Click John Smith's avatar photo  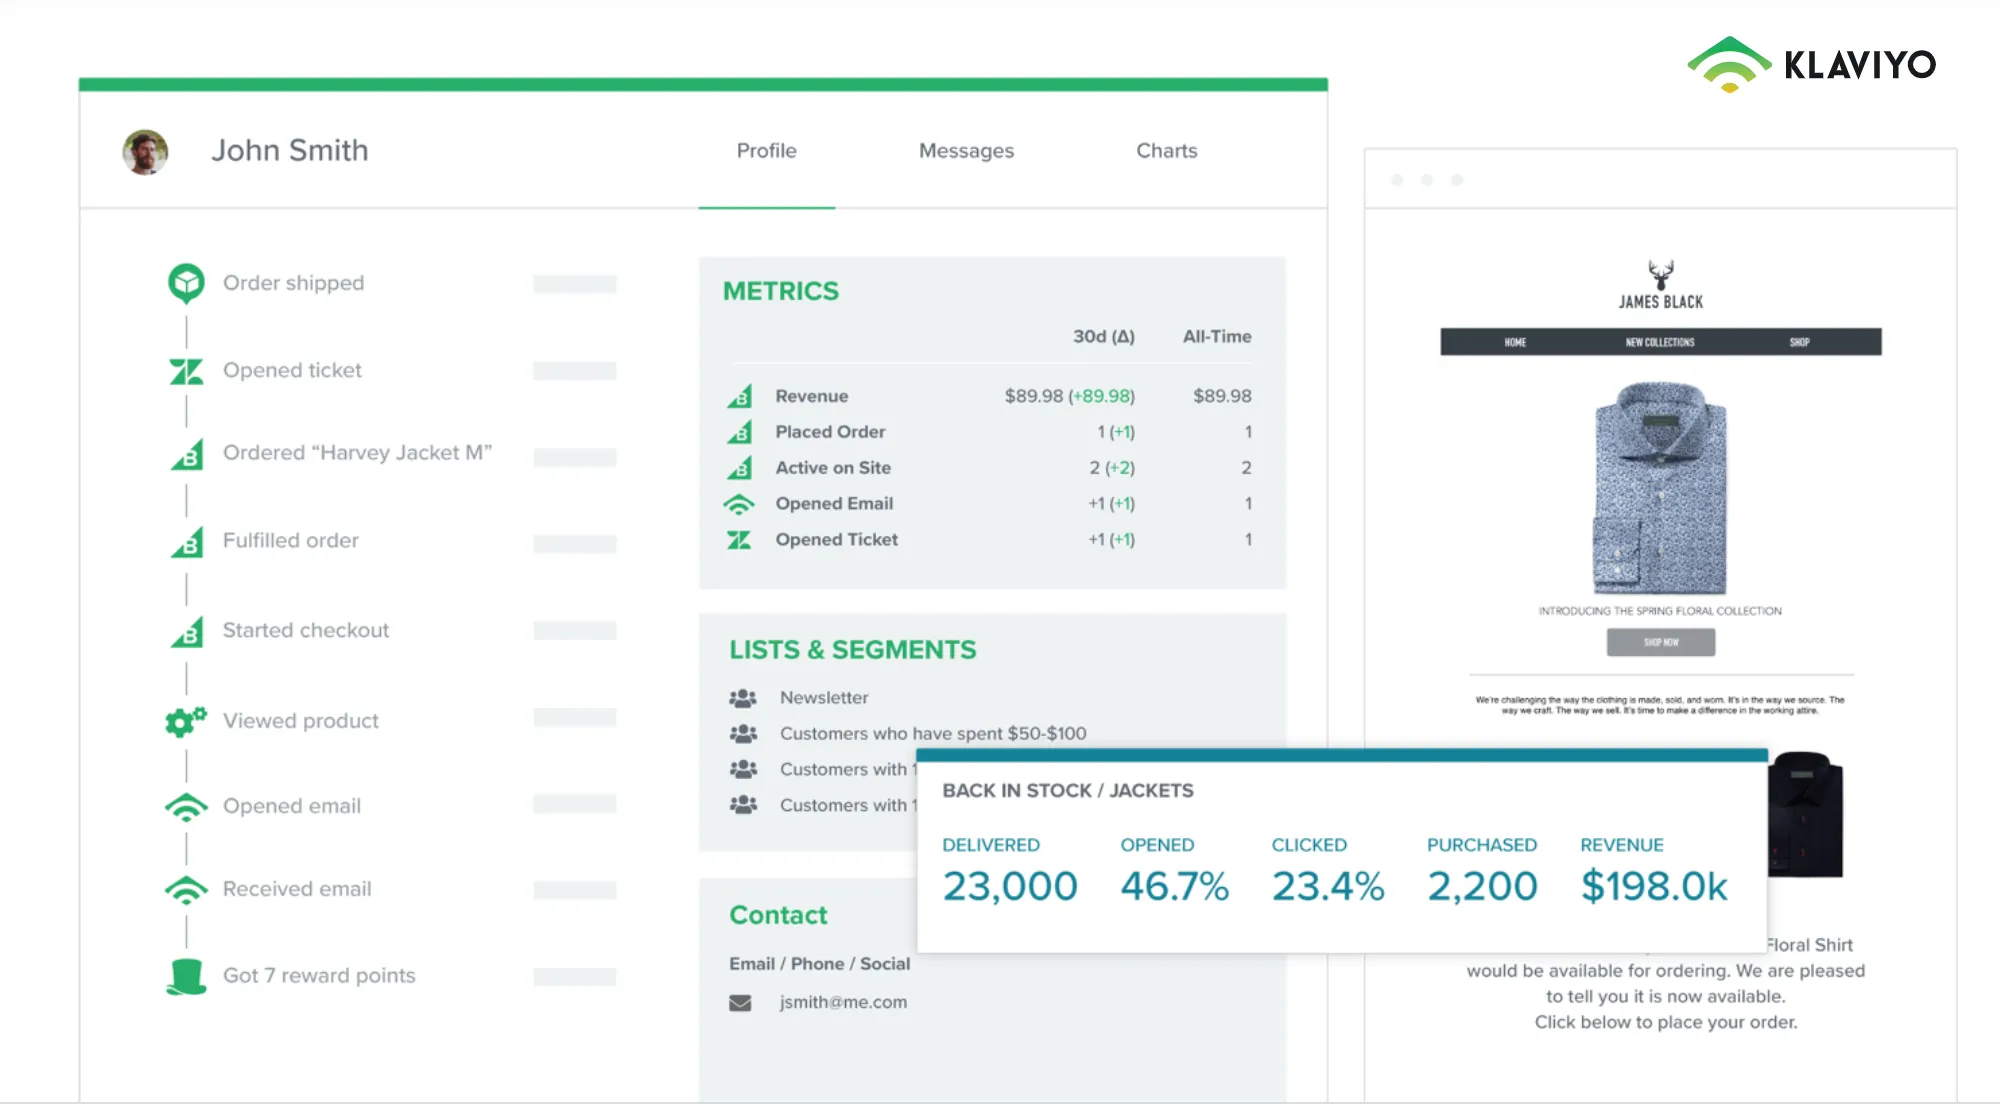[x=145, y=152]
